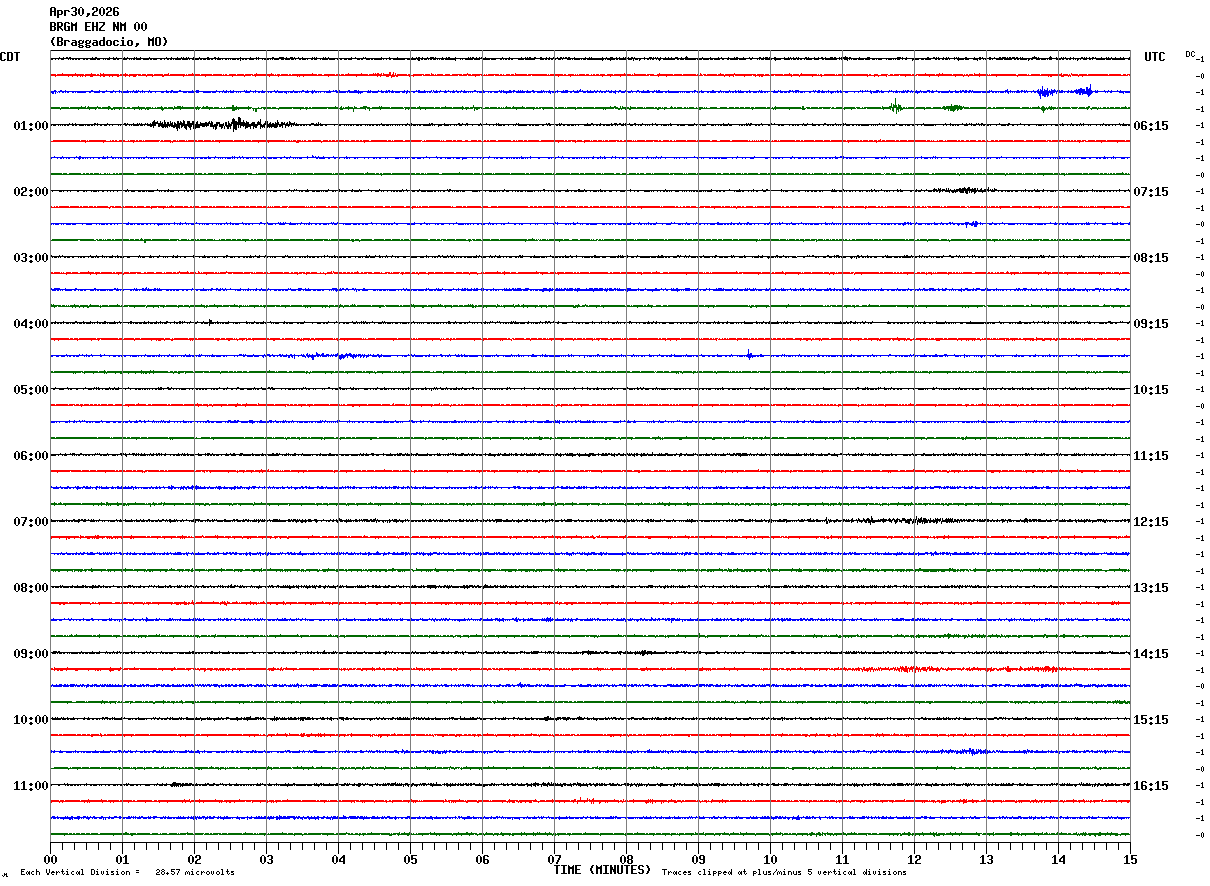Click the (Braggadocio, MO) location label
Image resolution: width=1210 pixels, height=886 pixels.
tap(109, 42)
